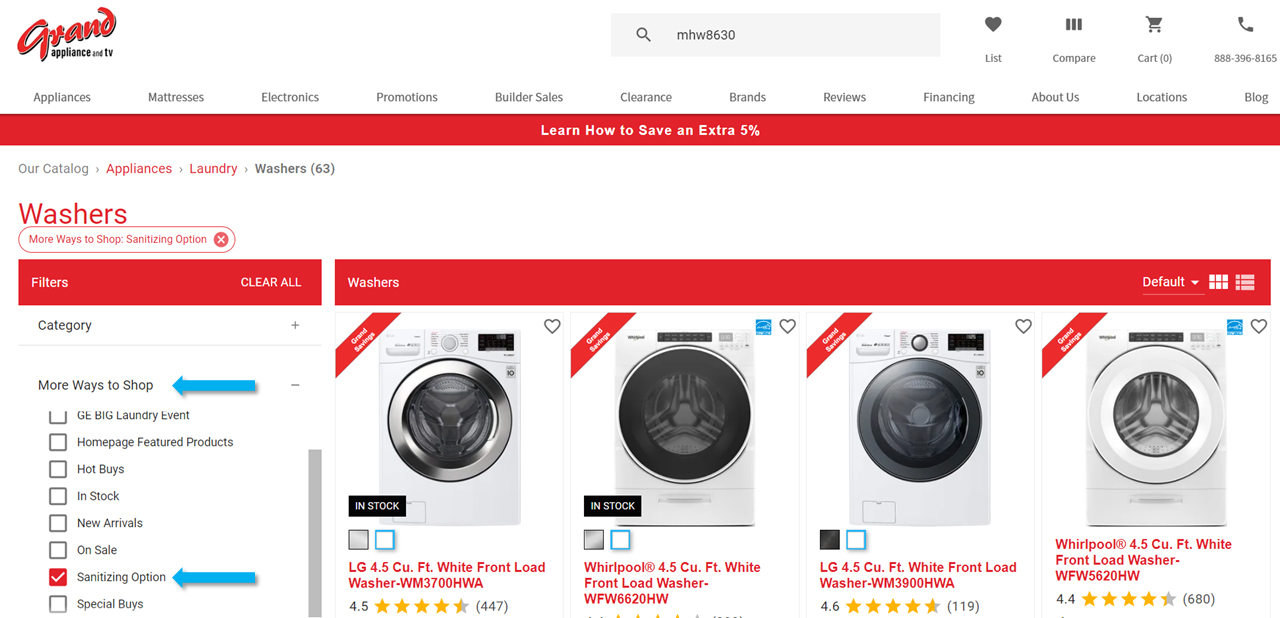The height and width of the screenshot is (618, 1280).
Task: Open the Default sort dropdown
Action: click(x=1170, y=282)
